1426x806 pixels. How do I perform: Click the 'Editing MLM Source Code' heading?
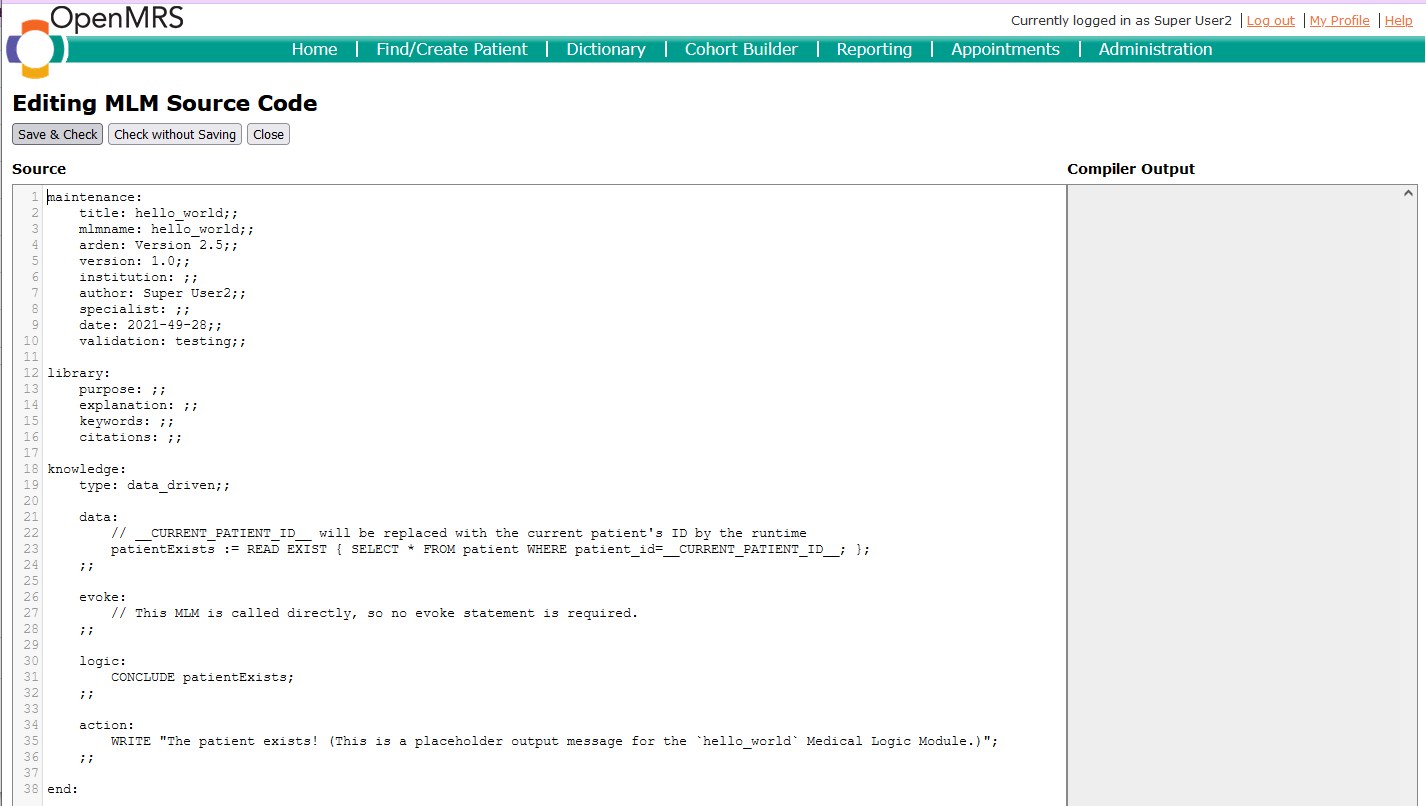click(165, 103)
